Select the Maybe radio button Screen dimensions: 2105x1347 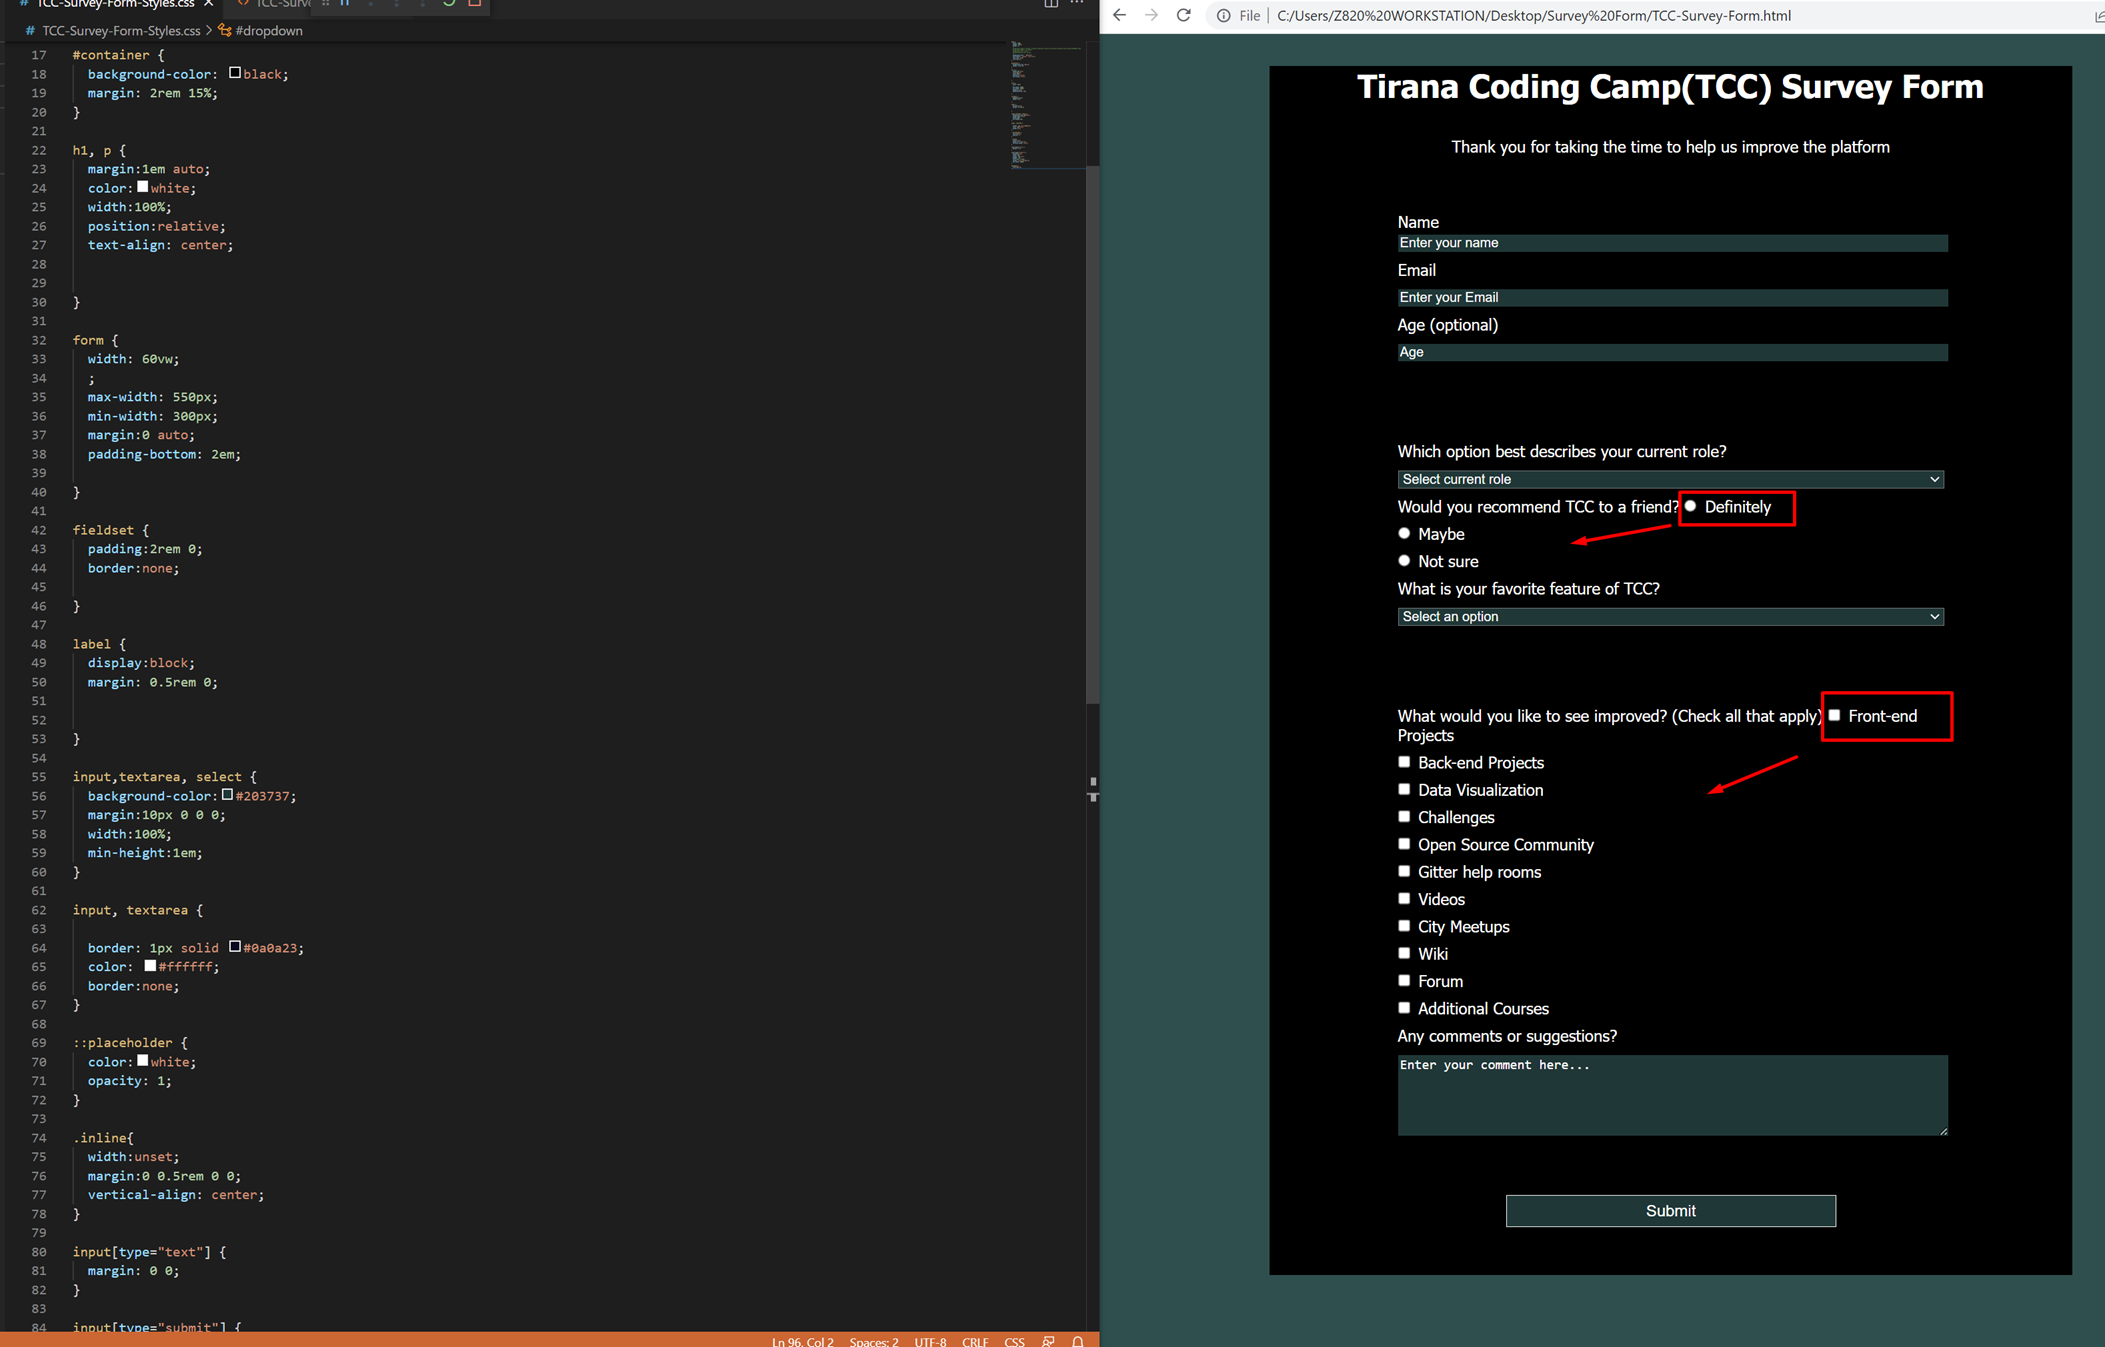click(1404, 533)
